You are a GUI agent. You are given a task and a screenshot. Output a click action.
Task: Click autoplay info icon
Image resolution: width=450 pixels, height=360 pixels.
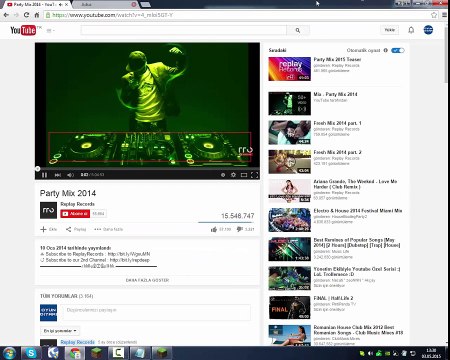click(386, 50)
